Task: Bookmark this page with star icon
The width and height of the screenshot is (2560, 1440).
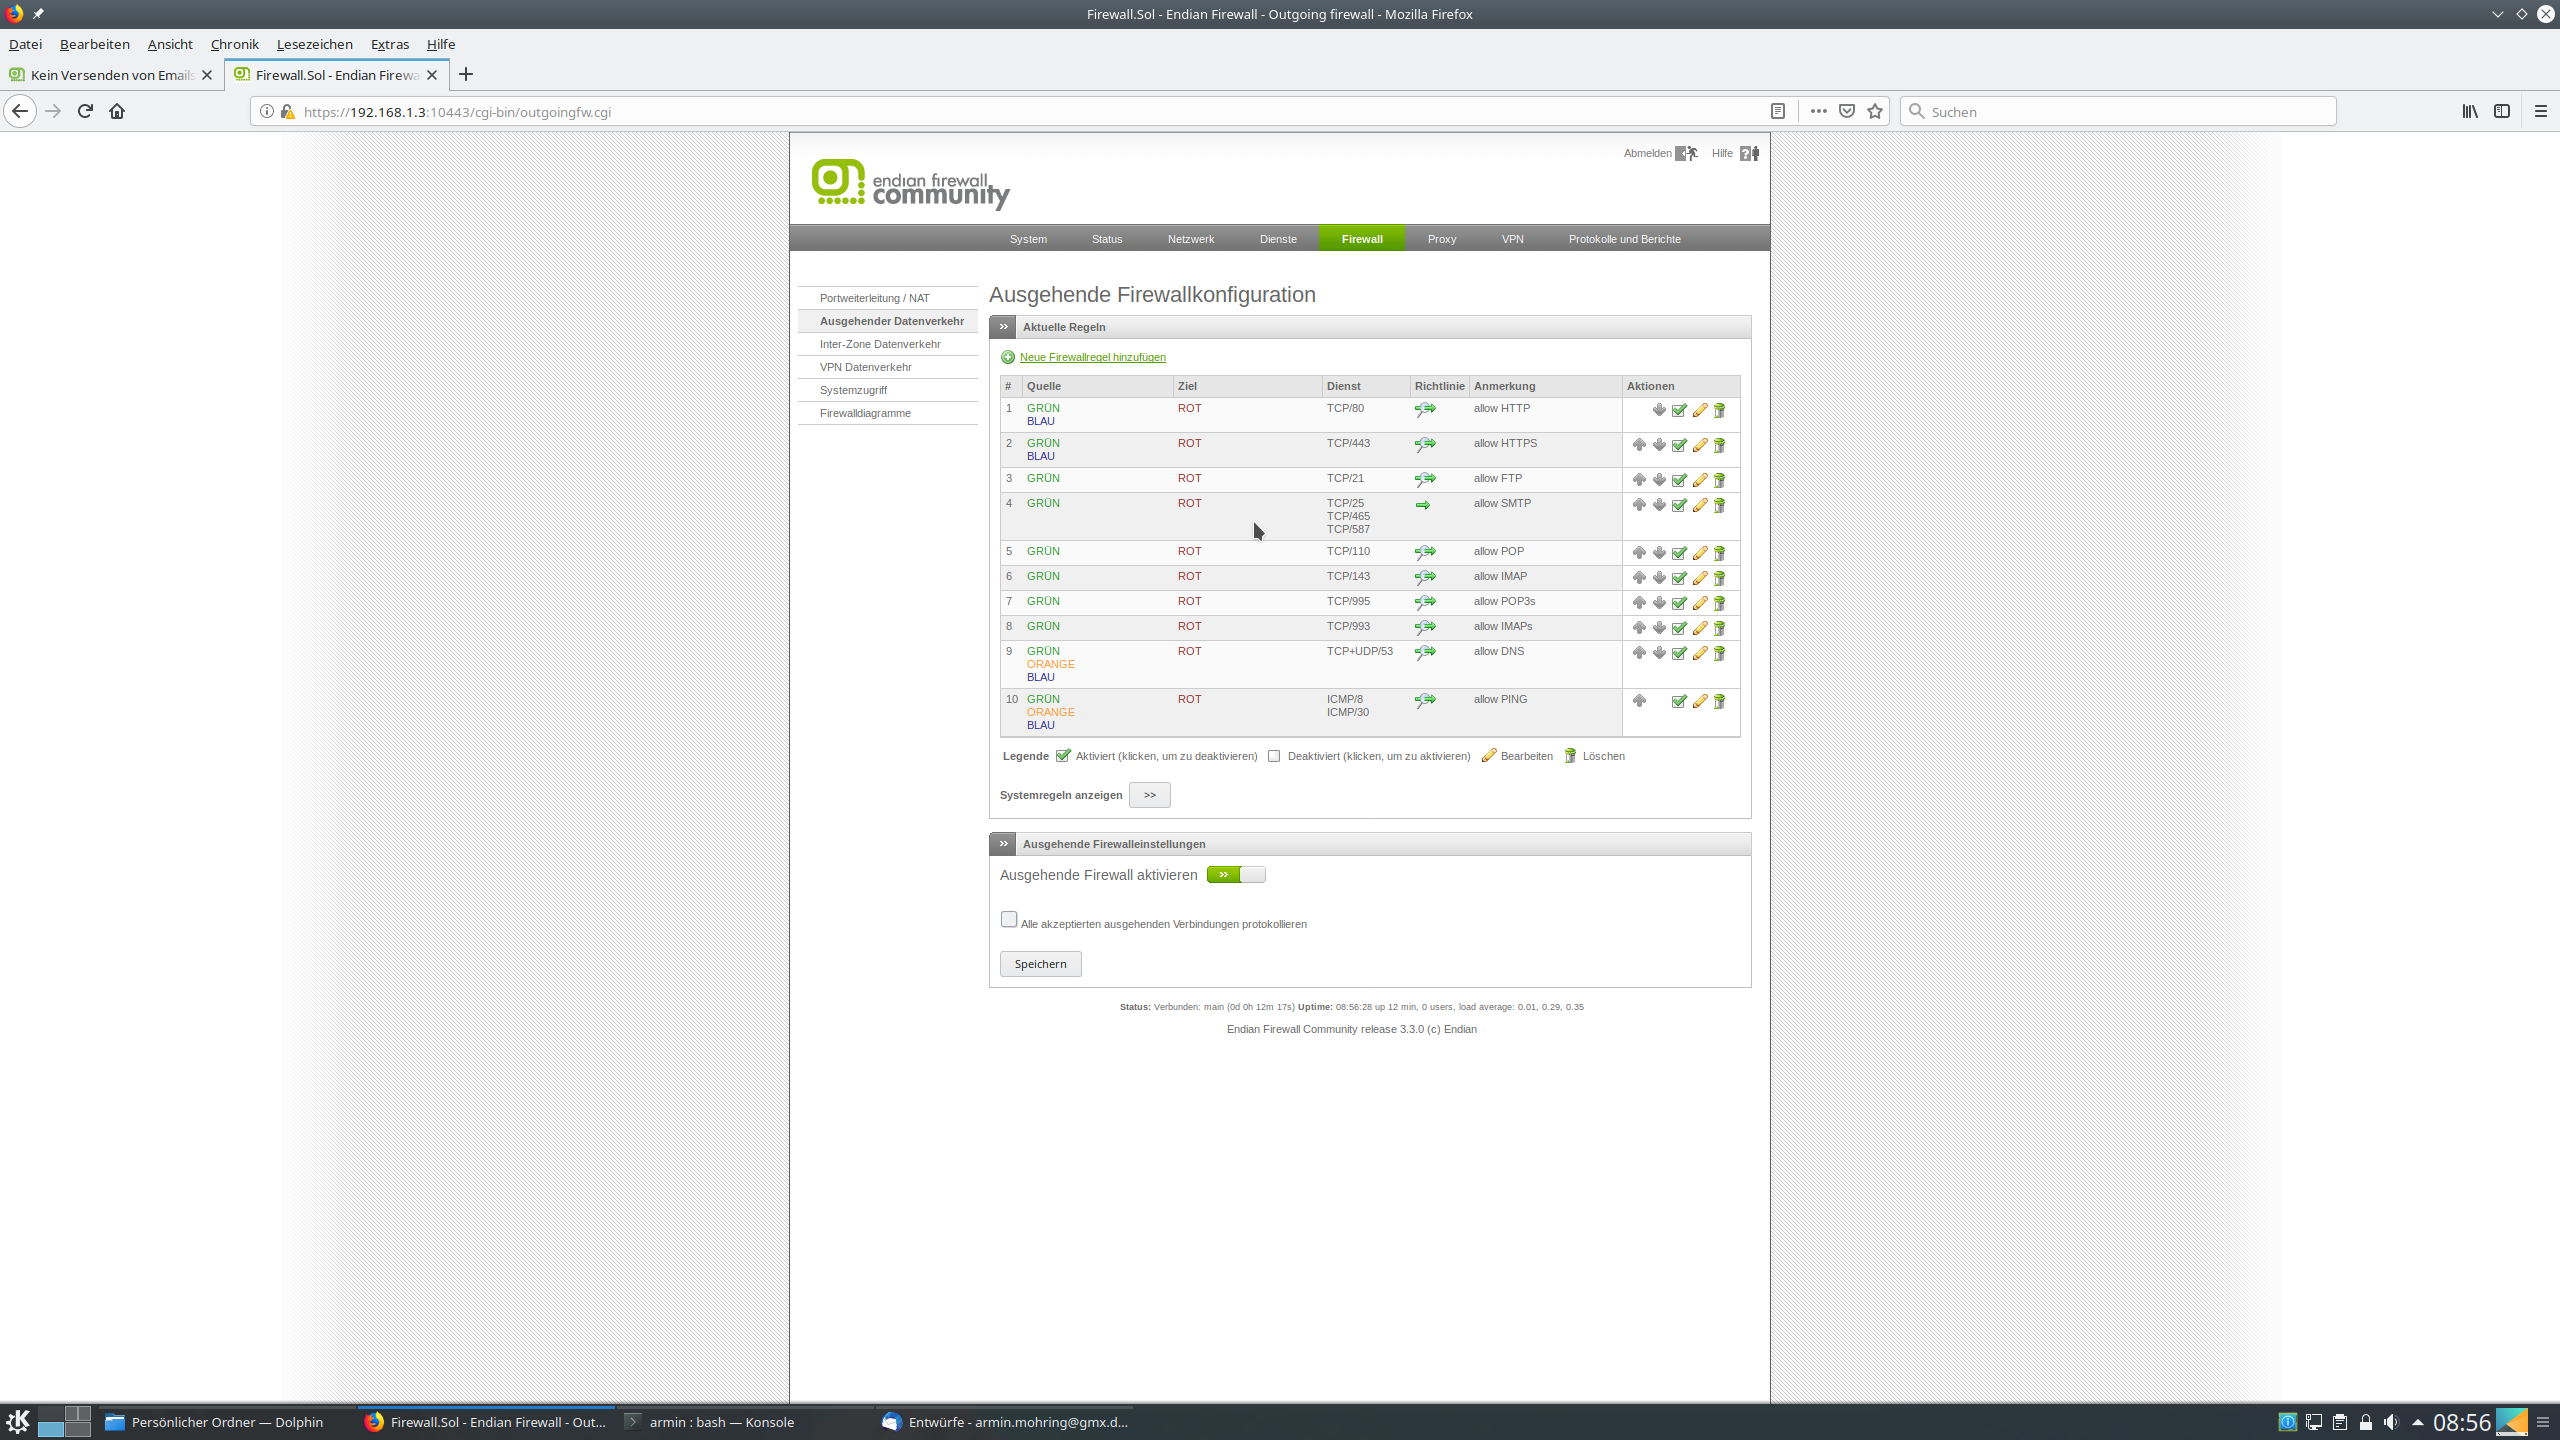Action: [x=1875, y=111]
